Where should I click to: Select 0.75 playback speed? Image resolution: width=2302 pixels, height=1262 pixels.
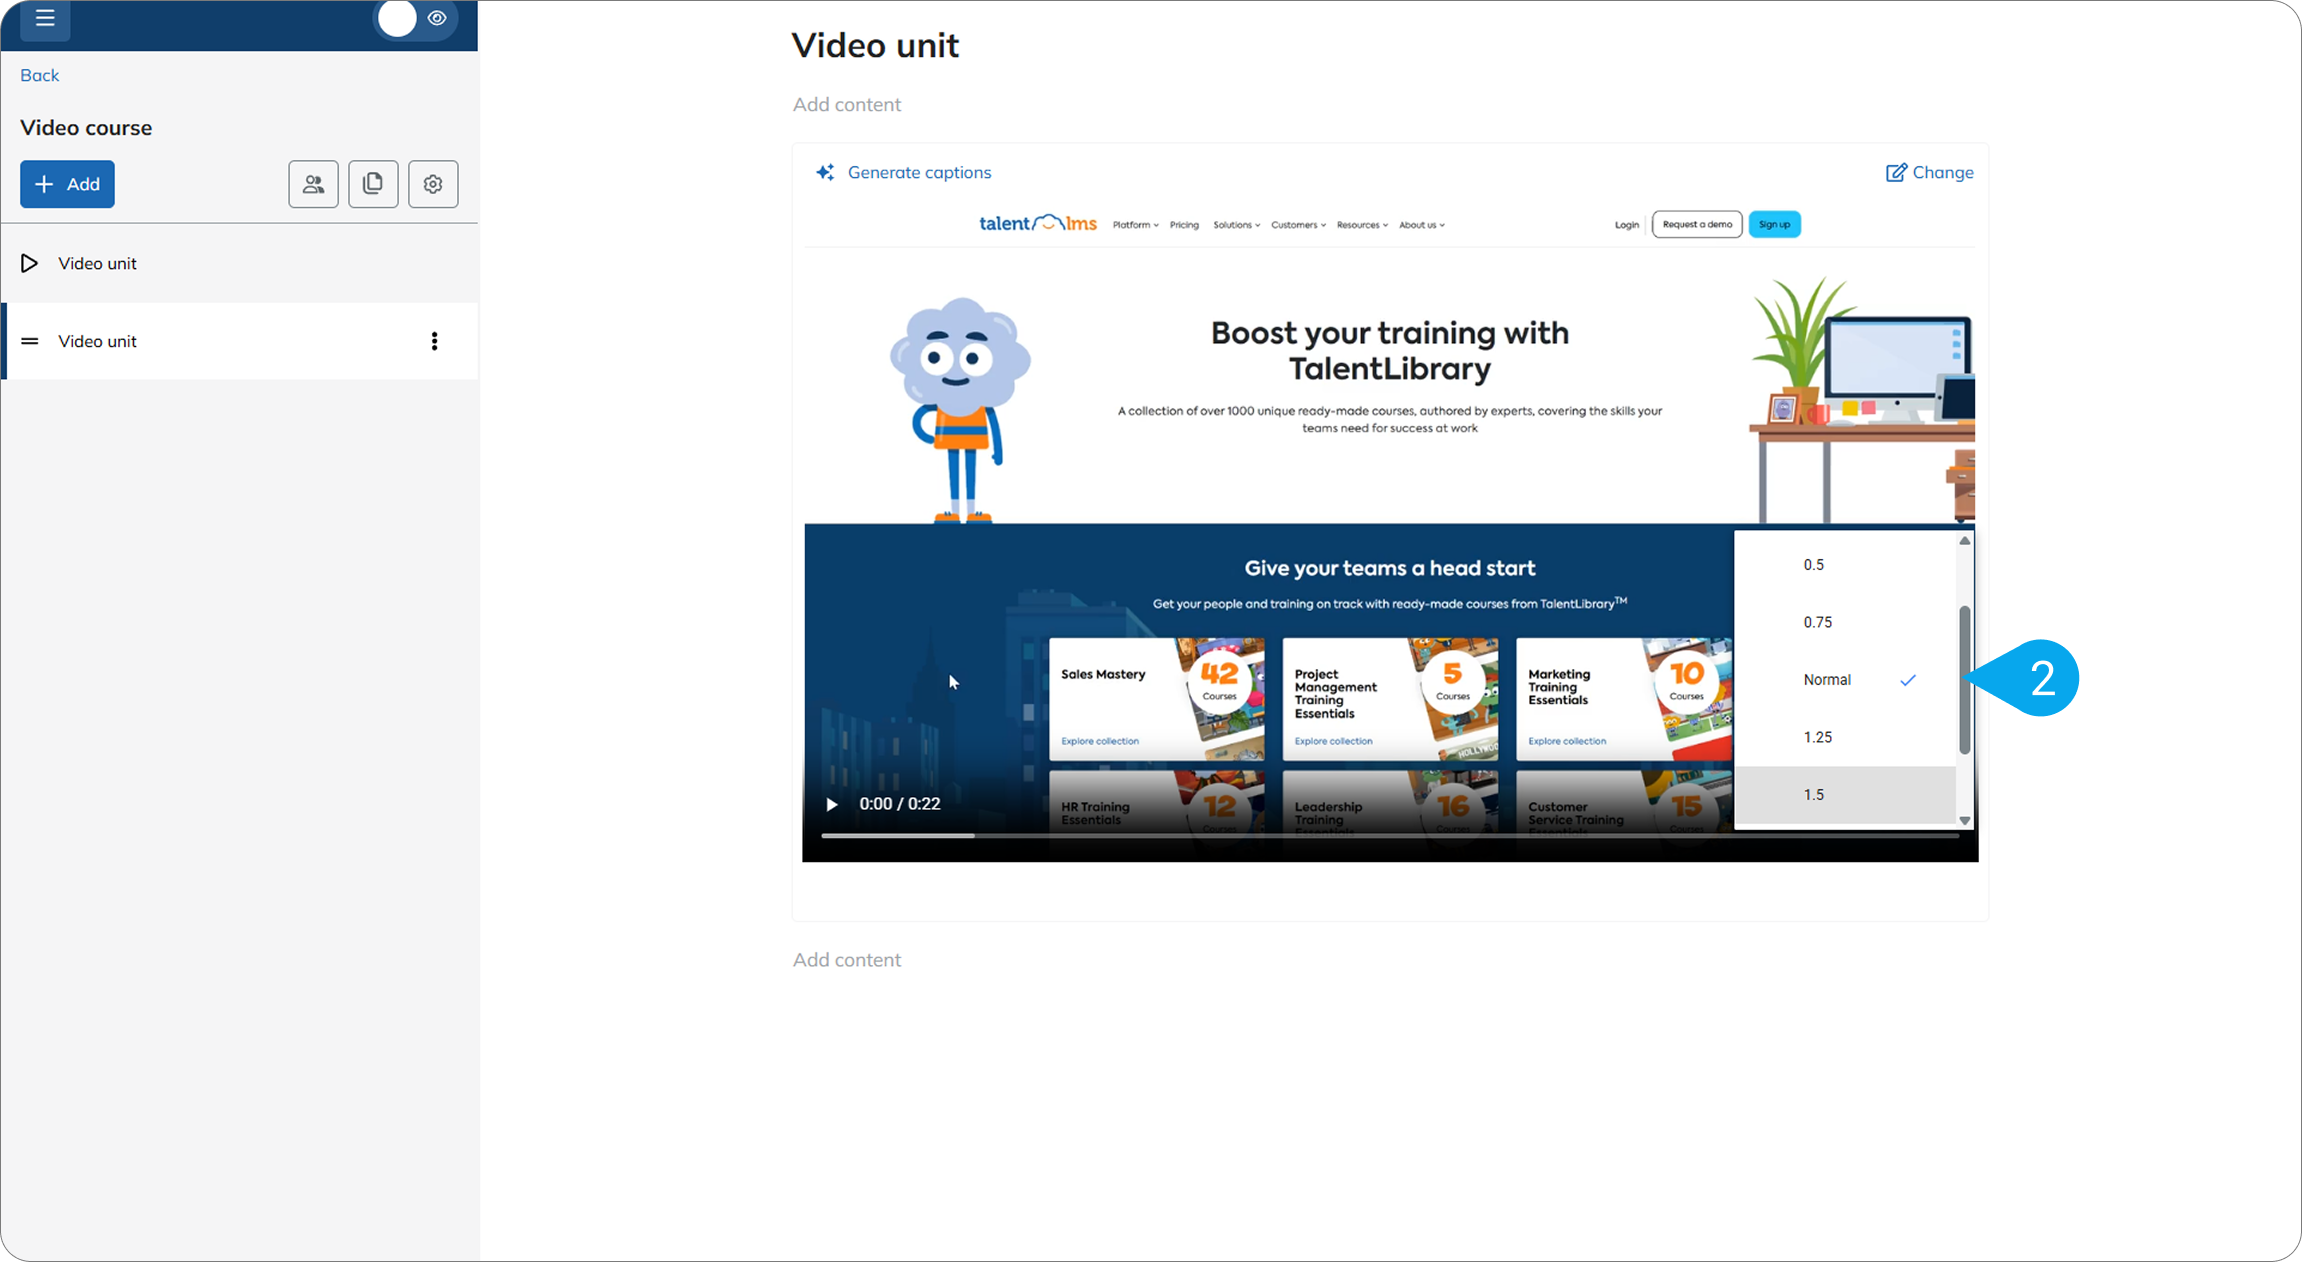1845,622
